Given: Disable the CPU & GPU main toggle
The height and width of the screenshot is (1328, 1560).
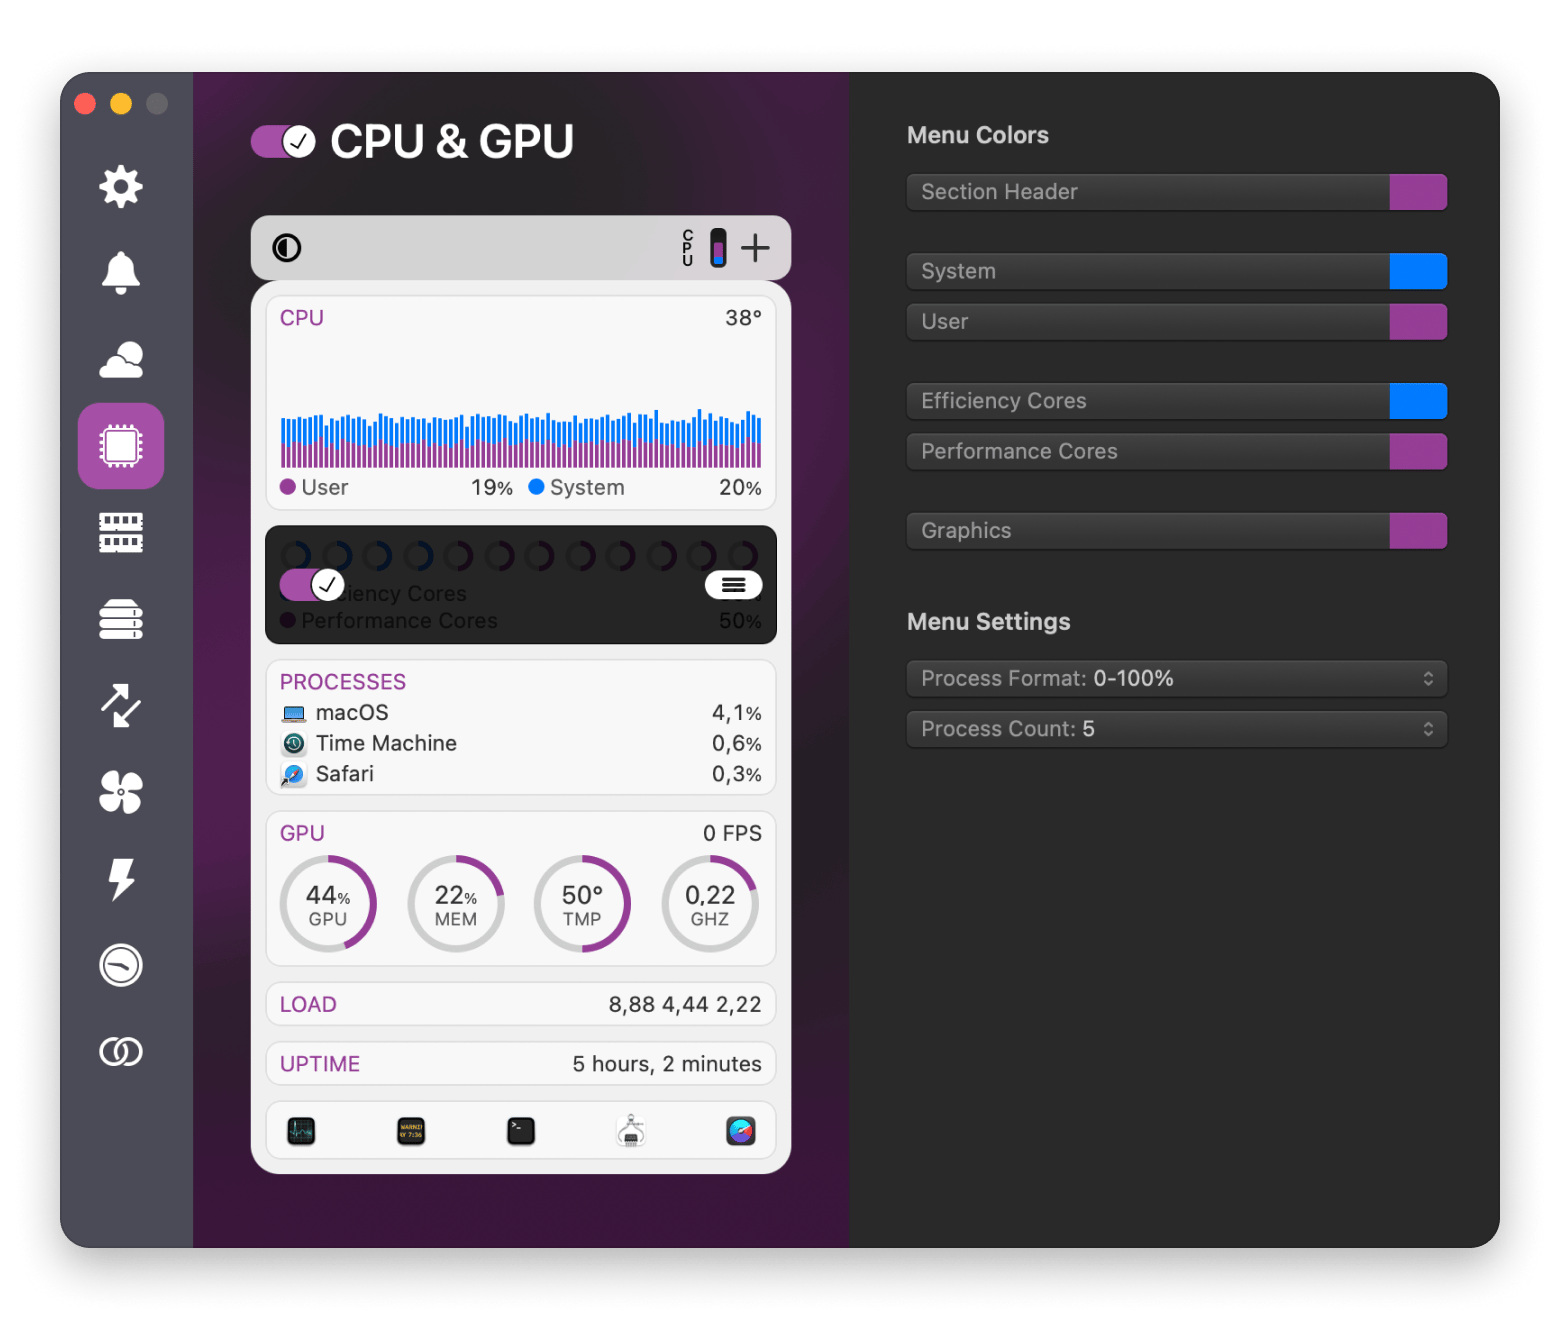Looking at the screenshot, I should pos(283,142).
